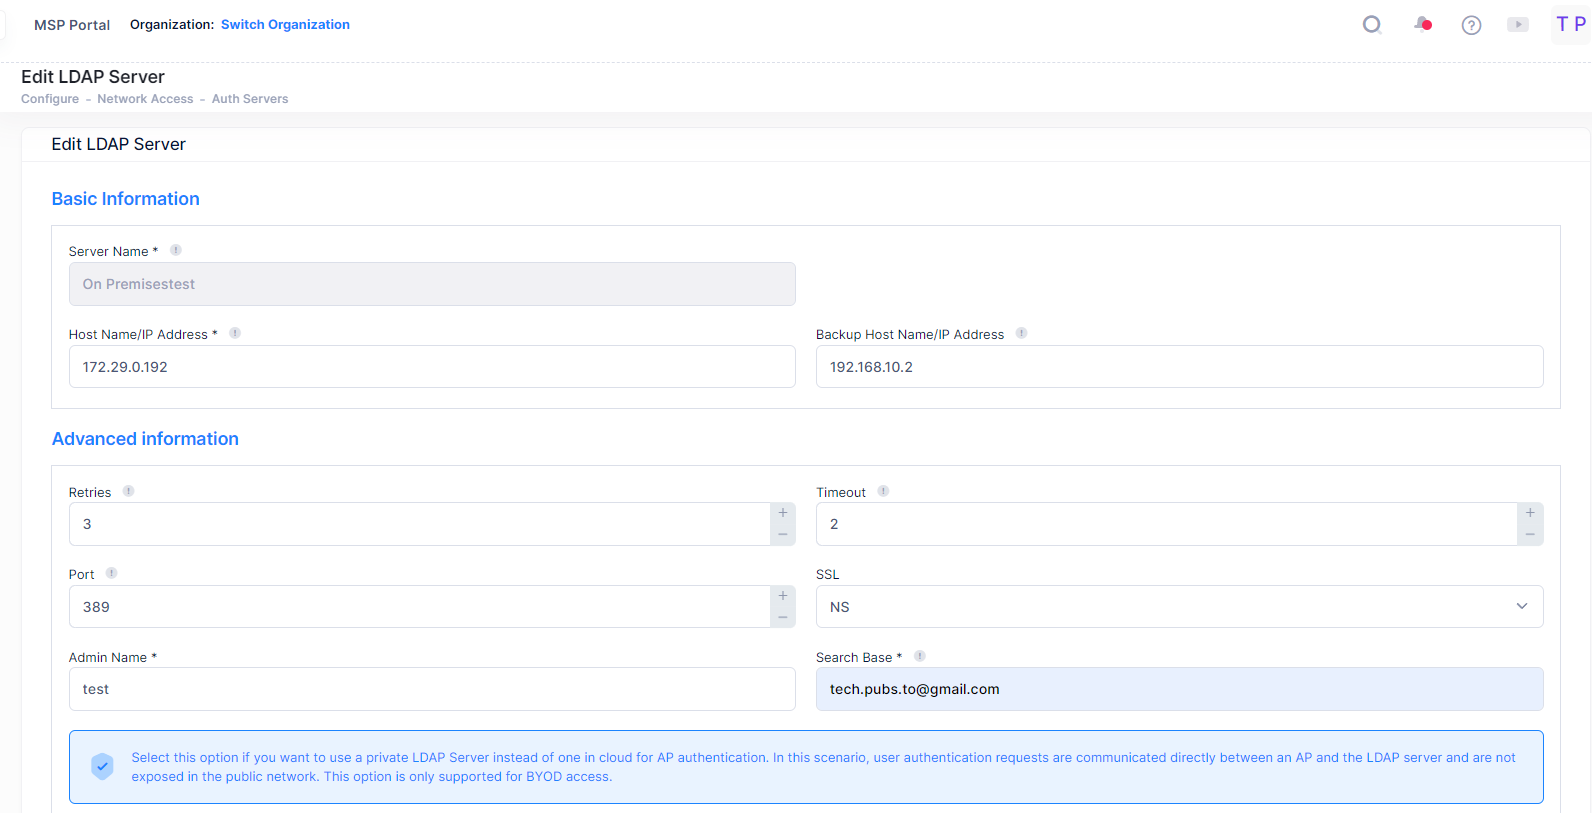Open the Switch Organization link
The image size is (1592, 813).
(x=285, y=24)
